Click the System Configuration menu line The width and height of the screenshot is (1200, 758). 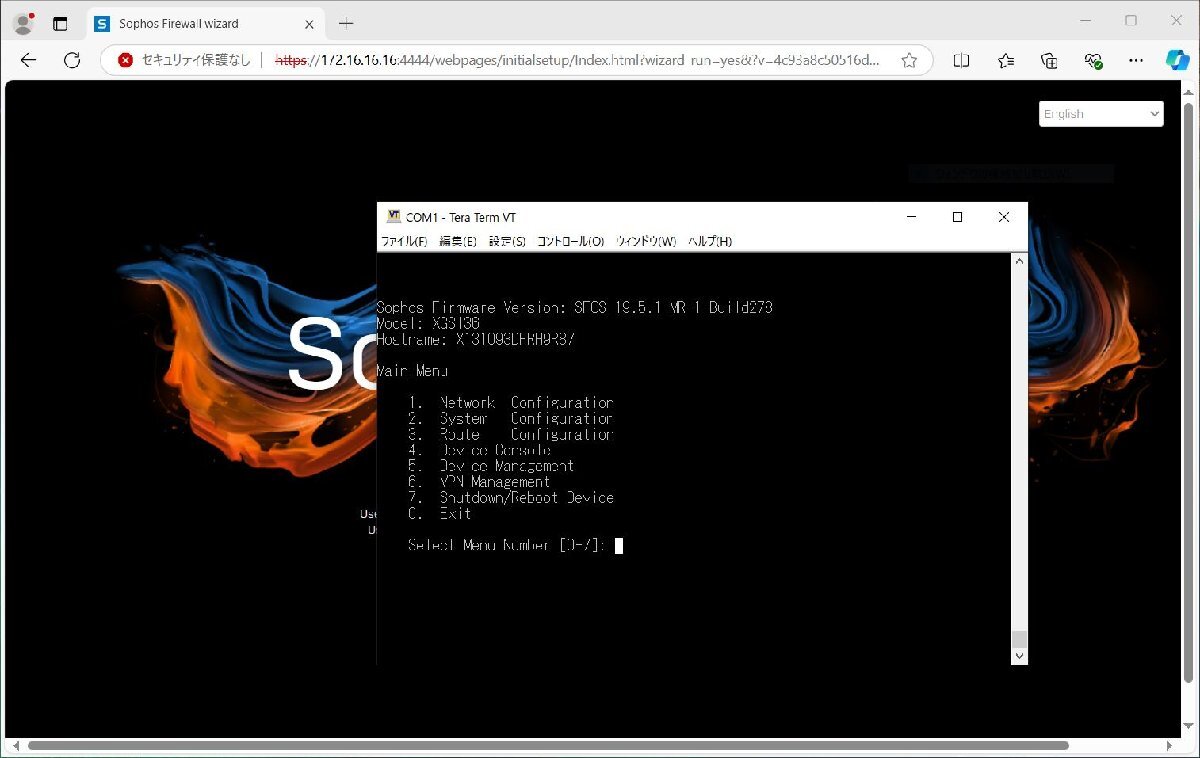(x=511, y=418)
